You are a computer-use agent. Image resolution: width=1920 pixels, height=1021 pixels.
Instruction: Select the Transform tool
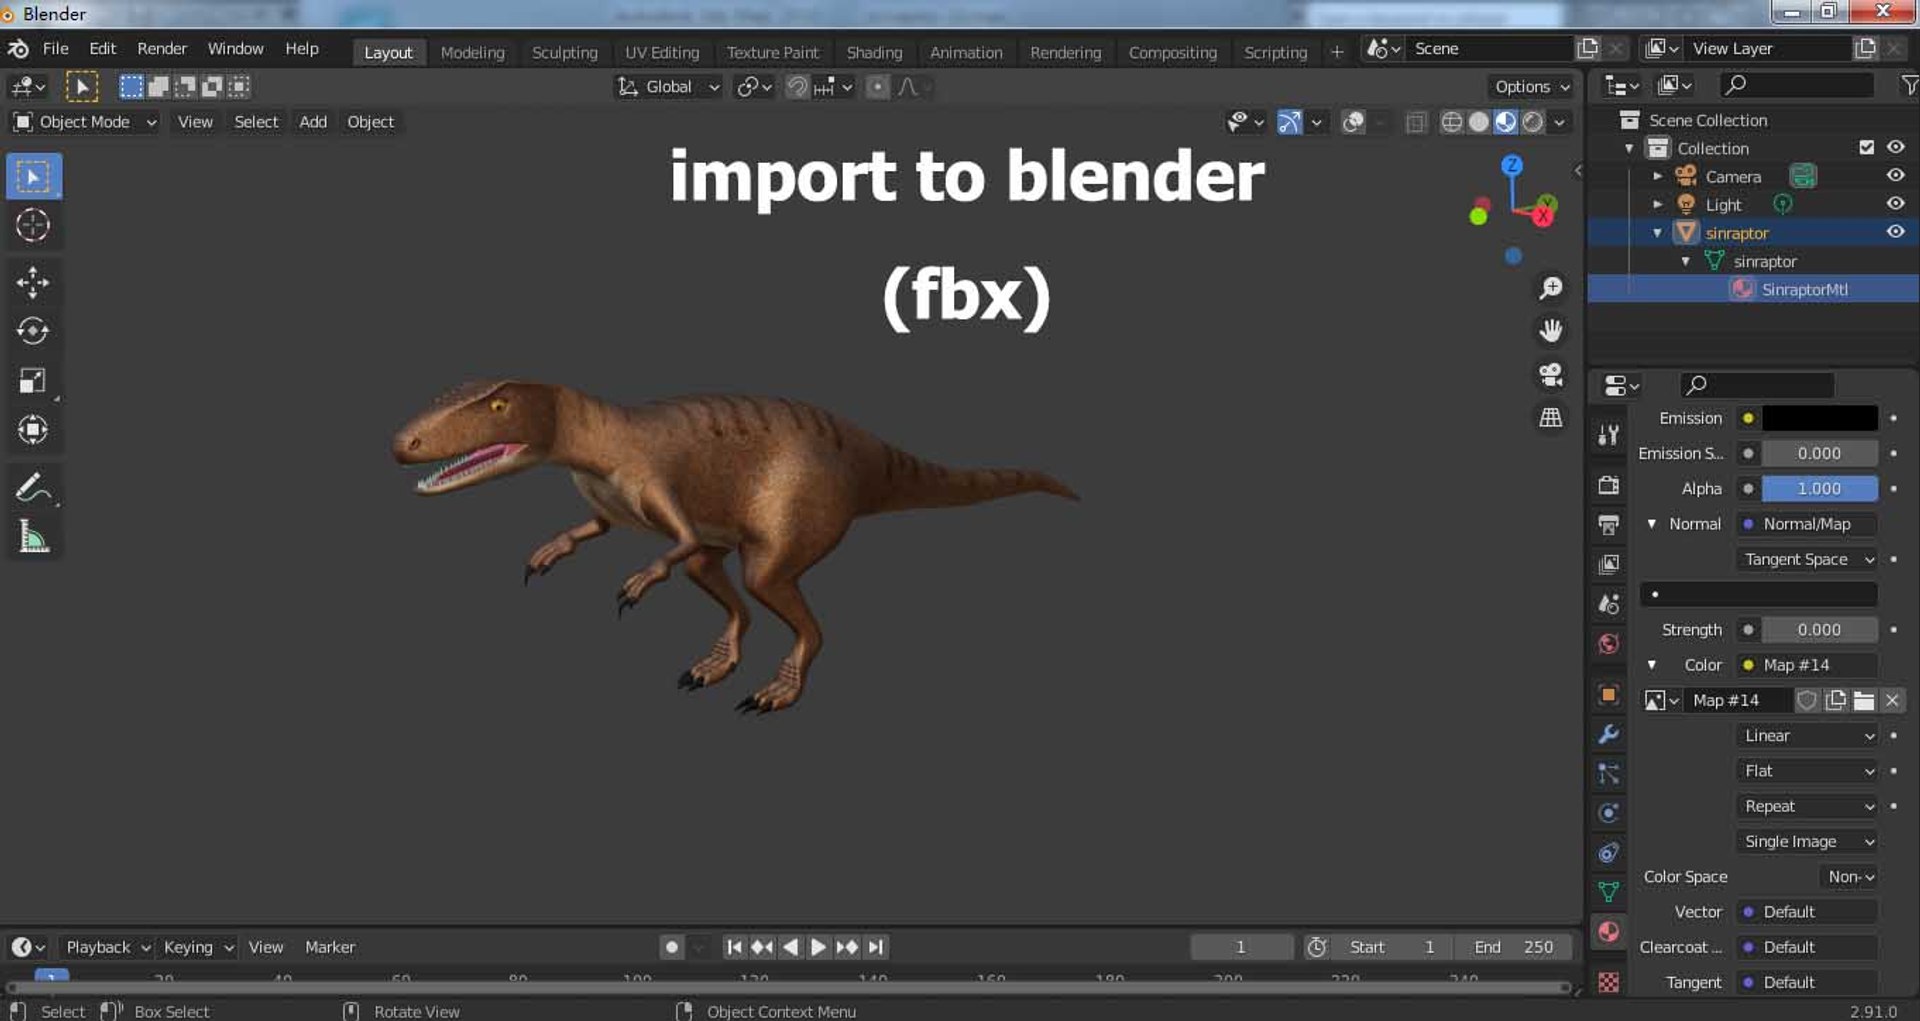33,430
